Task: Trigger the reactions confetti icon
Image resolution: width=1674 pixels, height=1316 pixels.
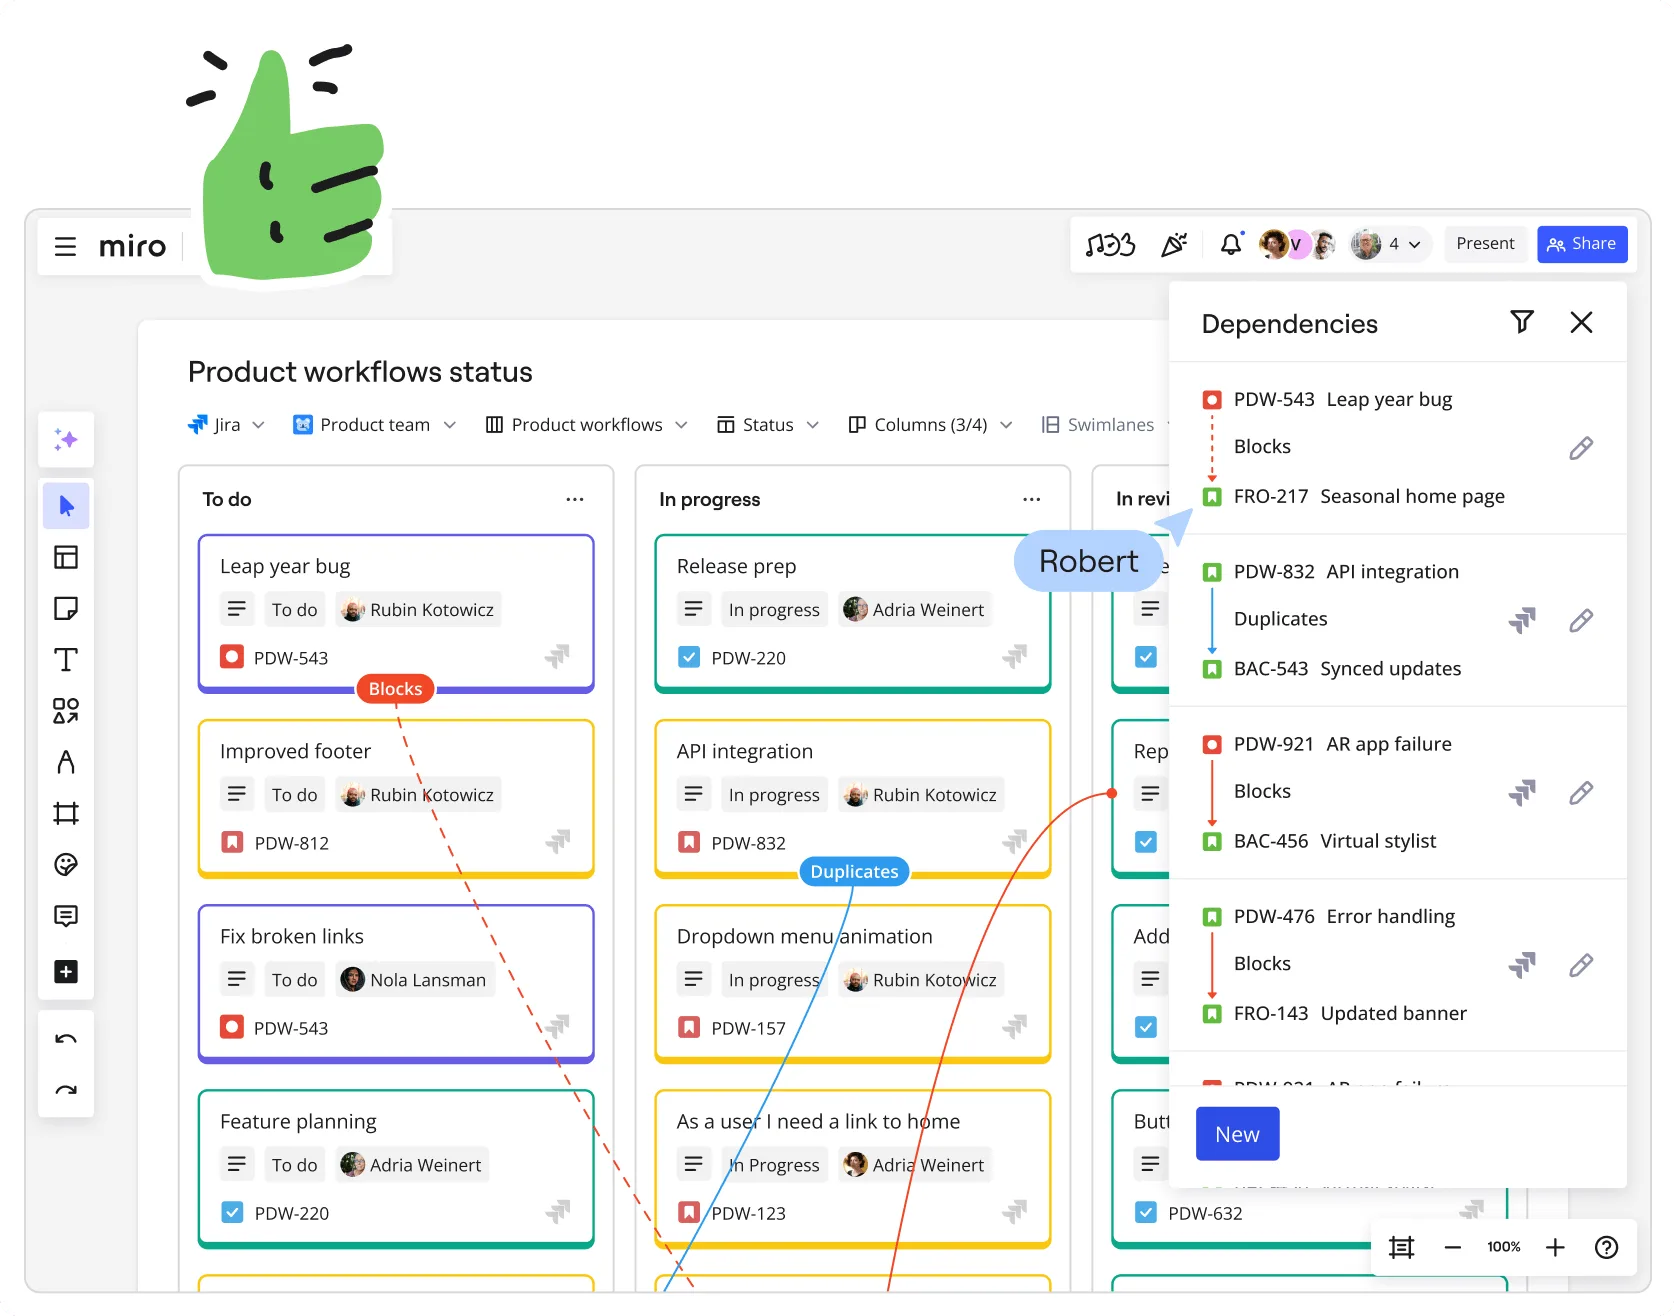Action: click(1174, 244)
